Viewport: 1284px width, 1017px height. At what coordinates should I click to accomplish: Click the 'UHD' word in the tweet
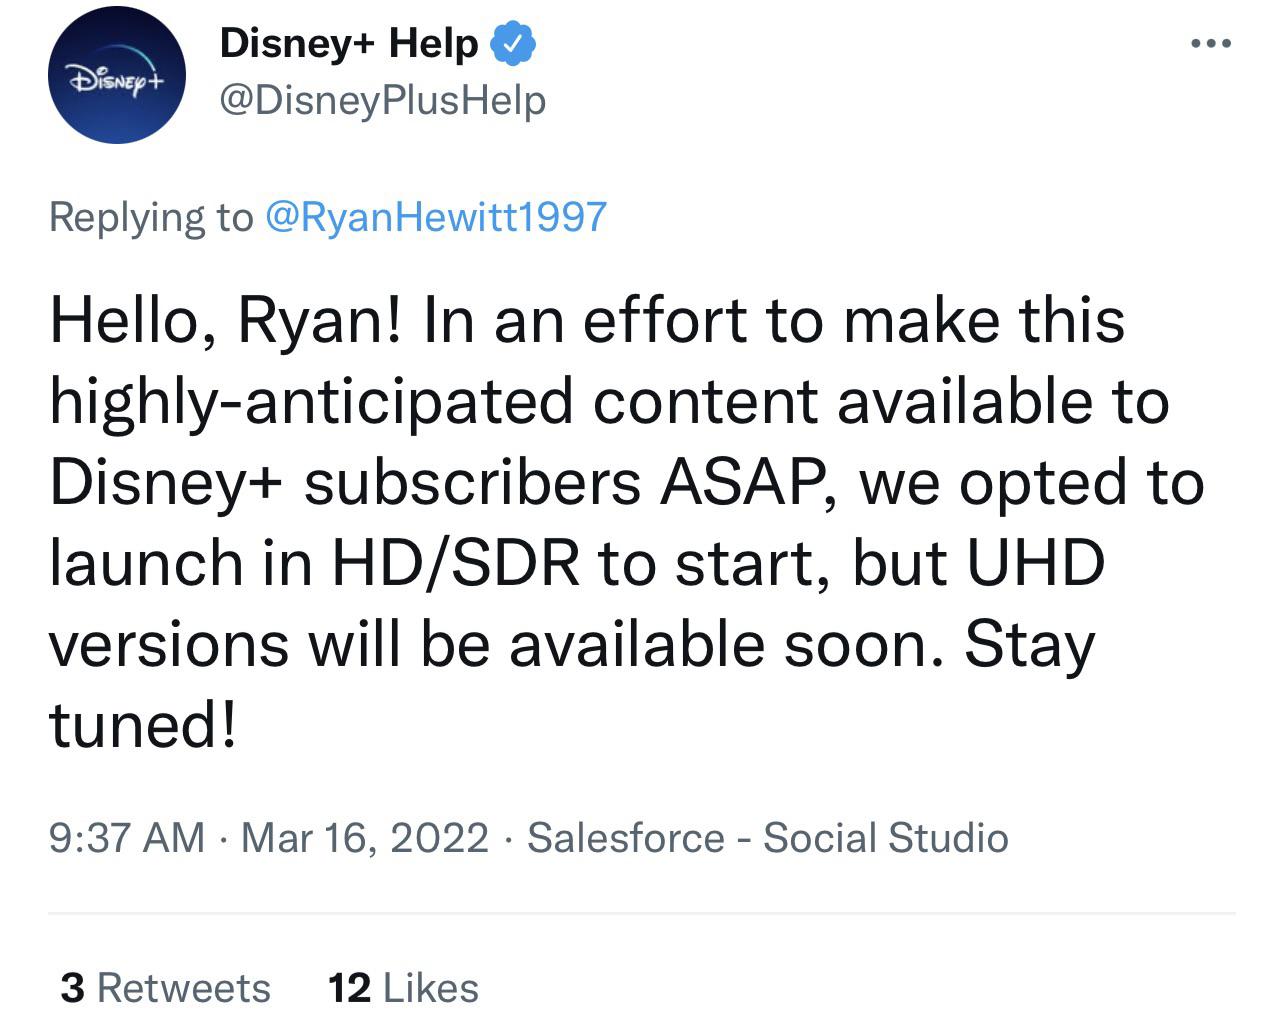pyautogui.click(x=1036, y=563)
